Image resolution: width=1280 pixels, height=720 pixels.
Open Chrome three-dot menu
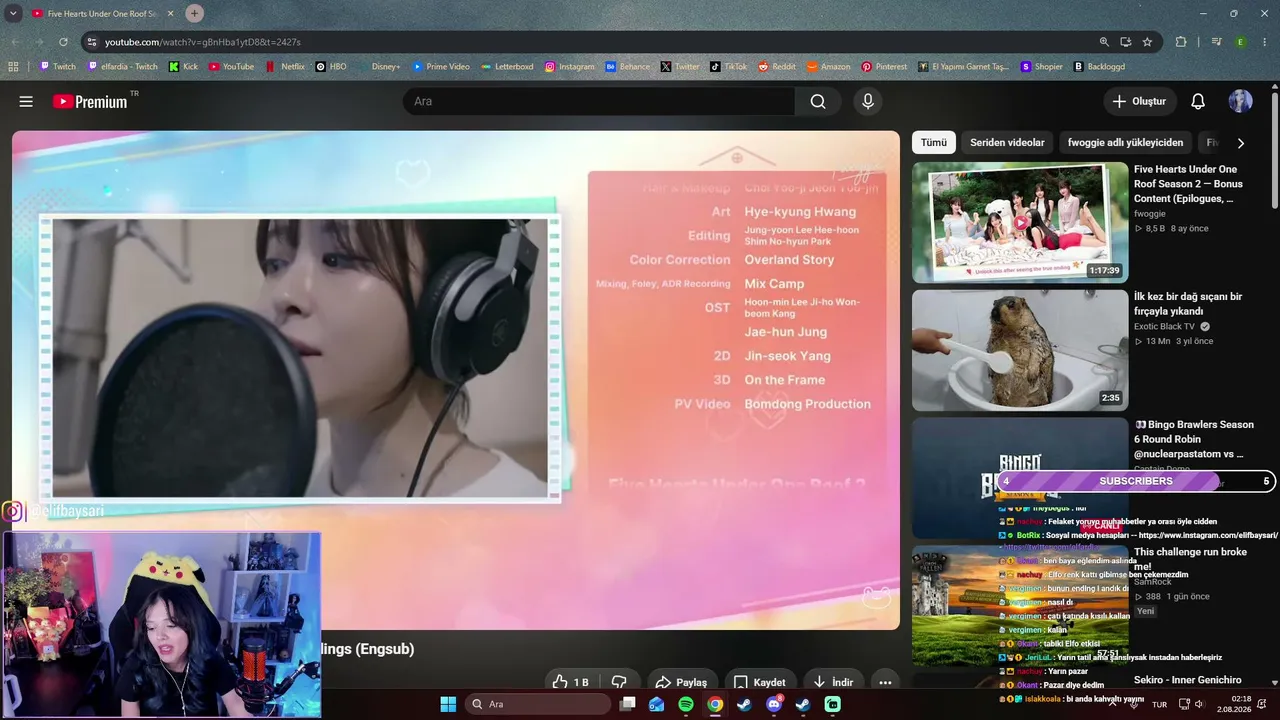[x=1265, y=42]
